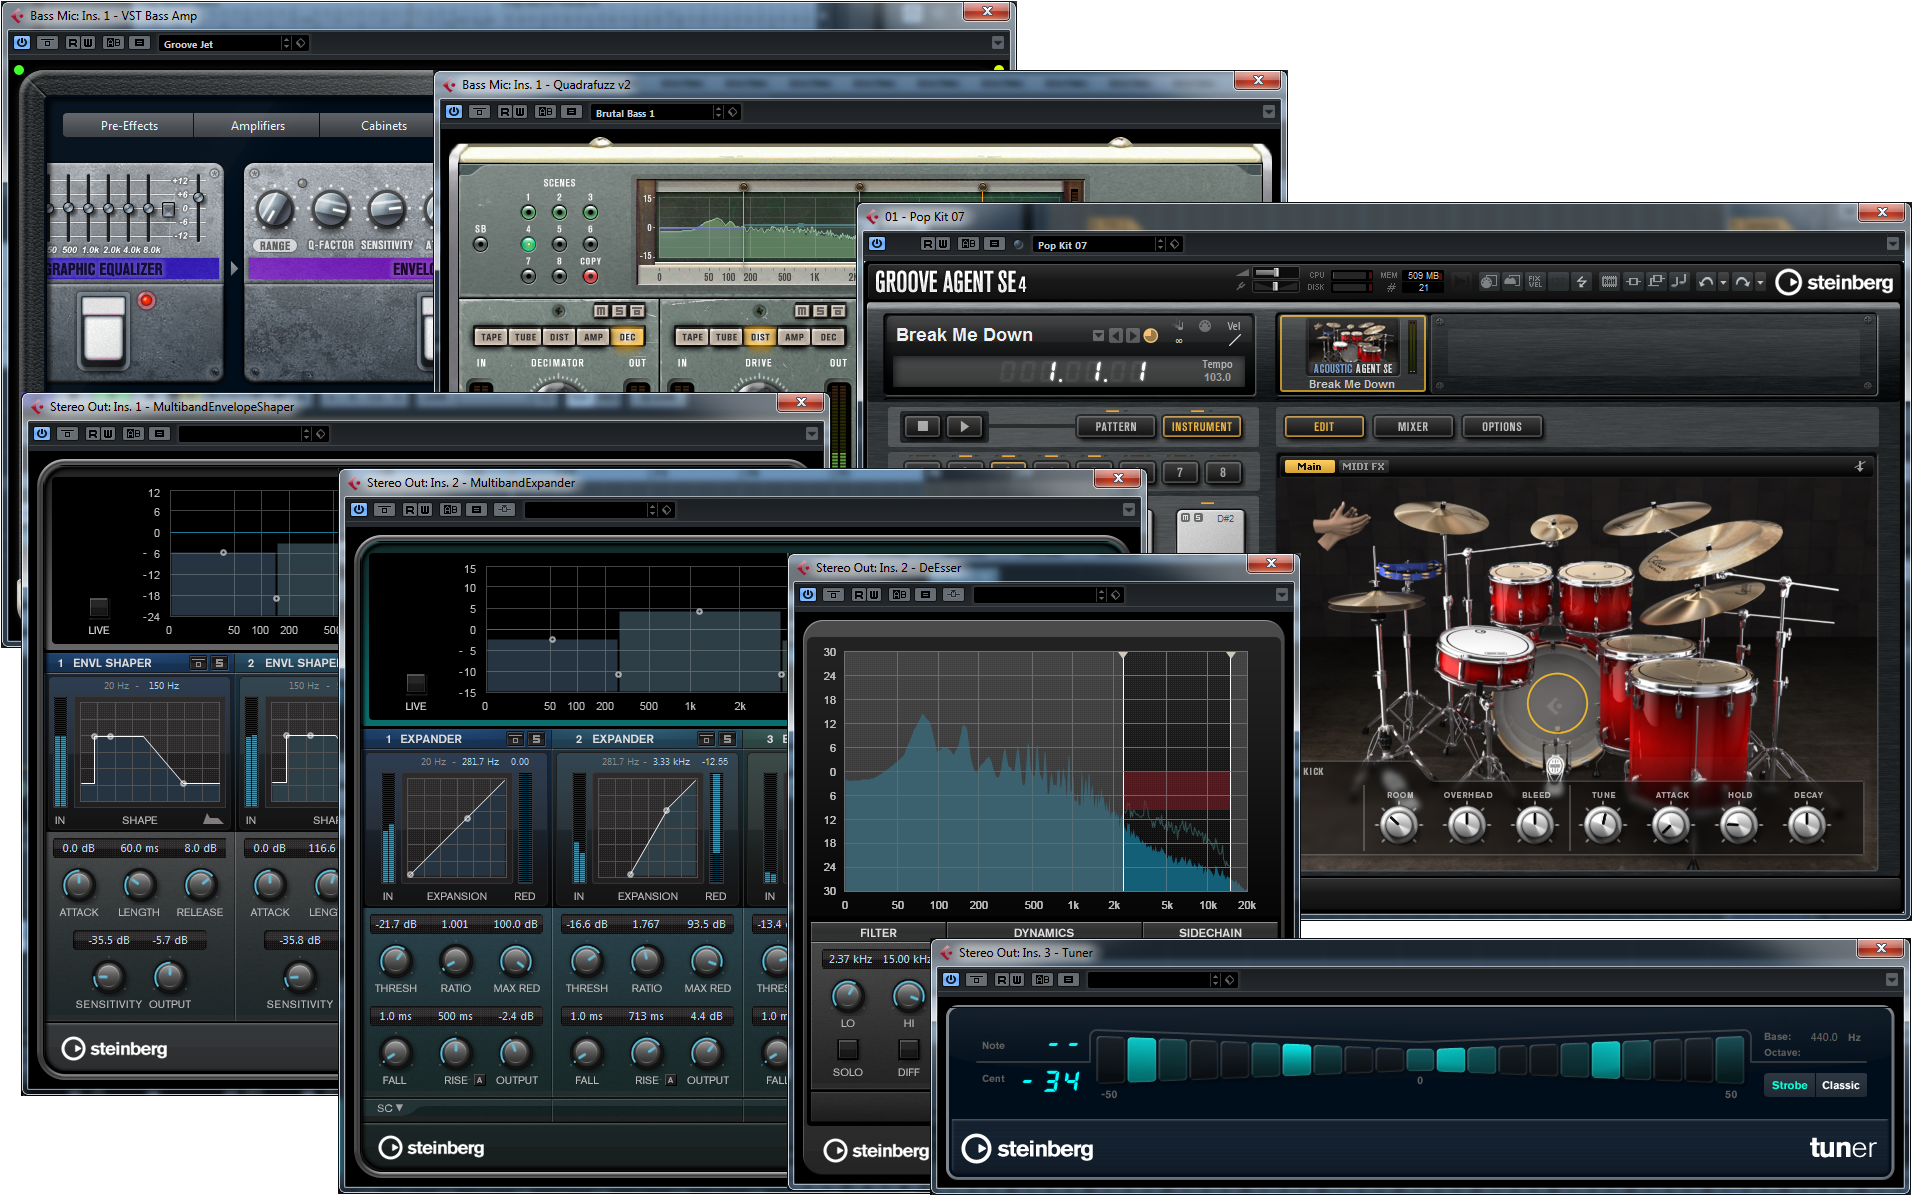Open preset dropdown showing Brutal Bass 1
Image resolution: width=1920 pixels, height=1200 pixels.
click(x=652, y=113)
